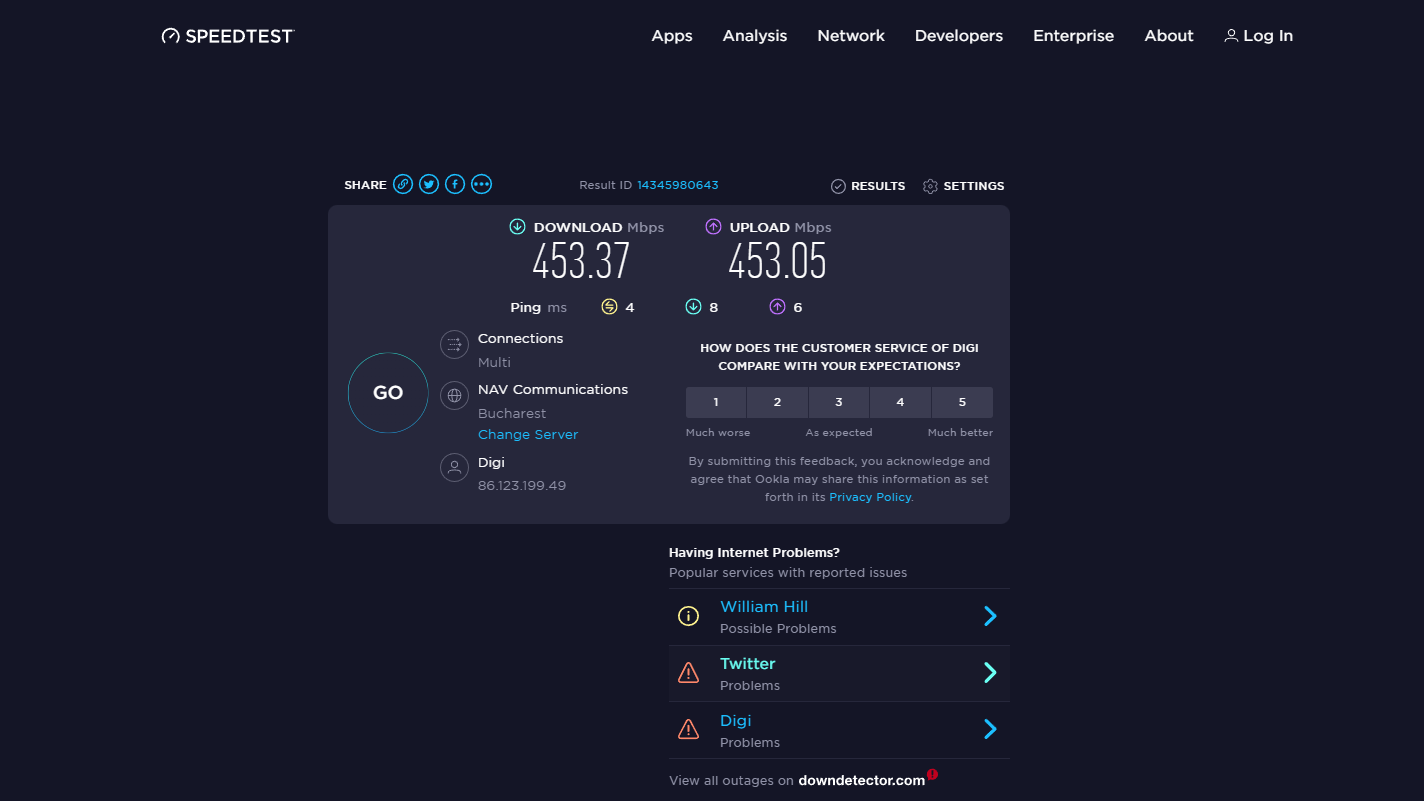Click the globe server icon
This screenshot has height=801, width=1424.
[455, 395]
